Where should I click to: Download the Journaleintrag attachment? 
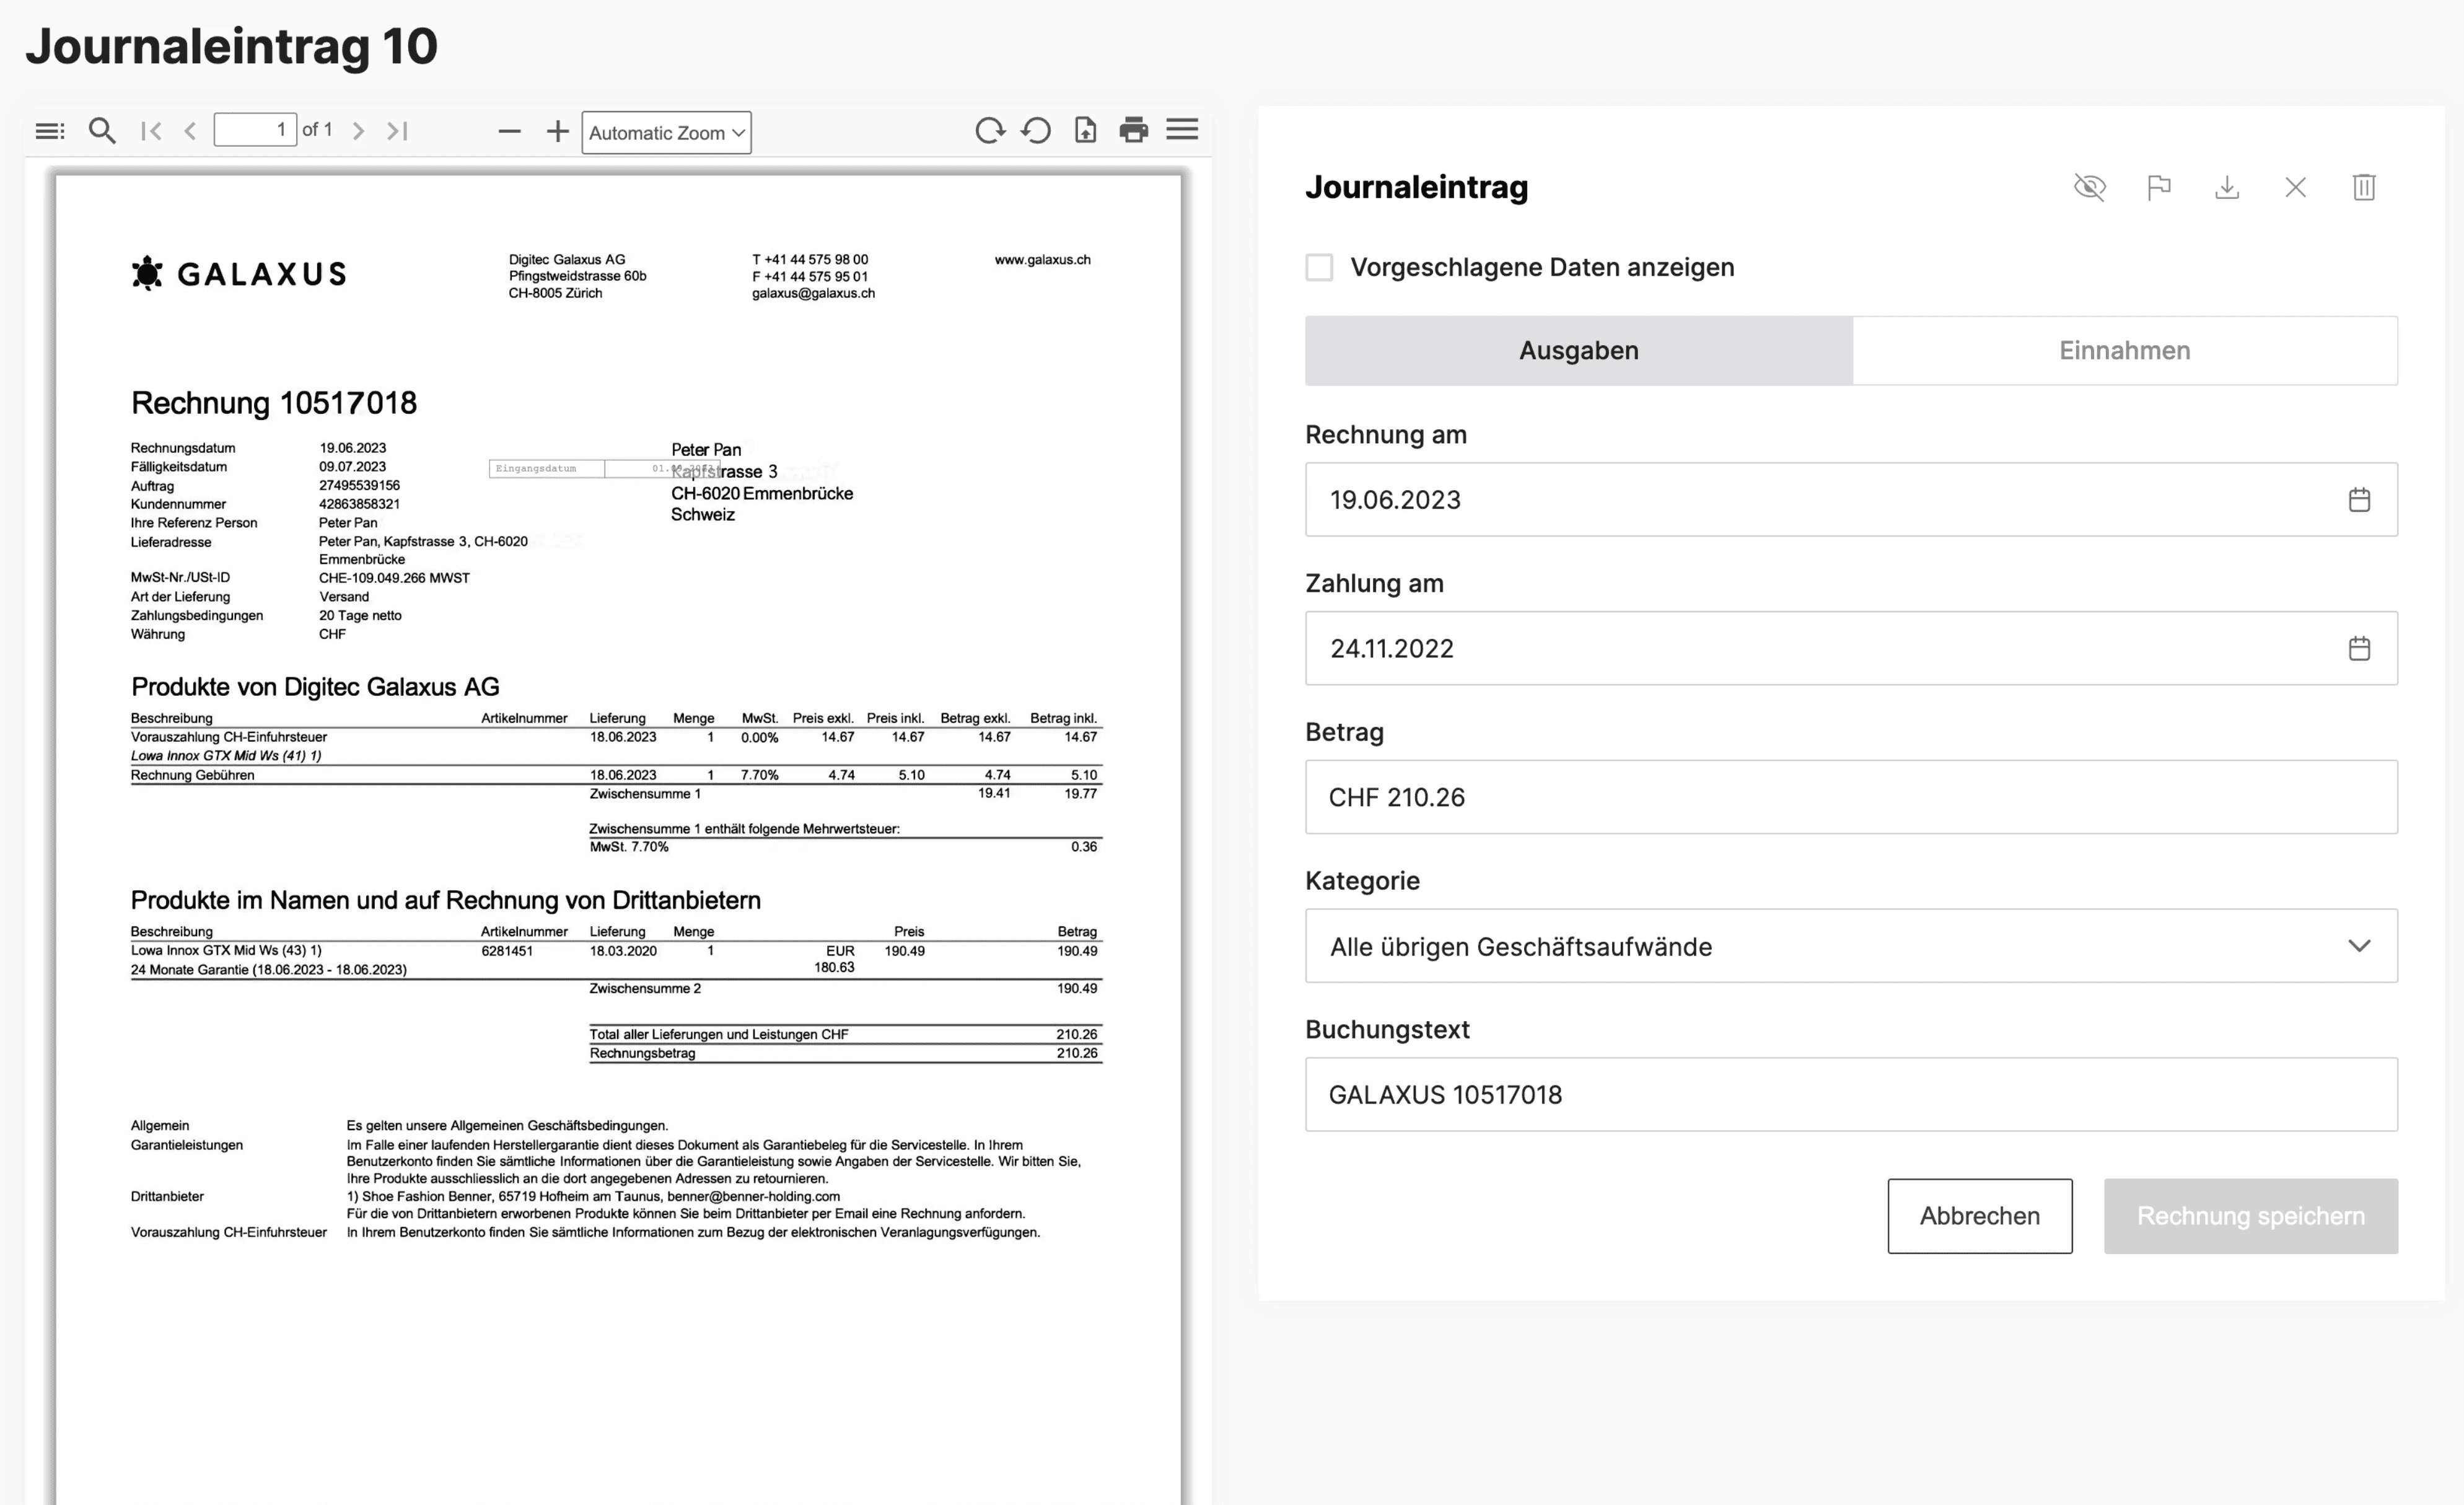click(x=2227, y=187)
